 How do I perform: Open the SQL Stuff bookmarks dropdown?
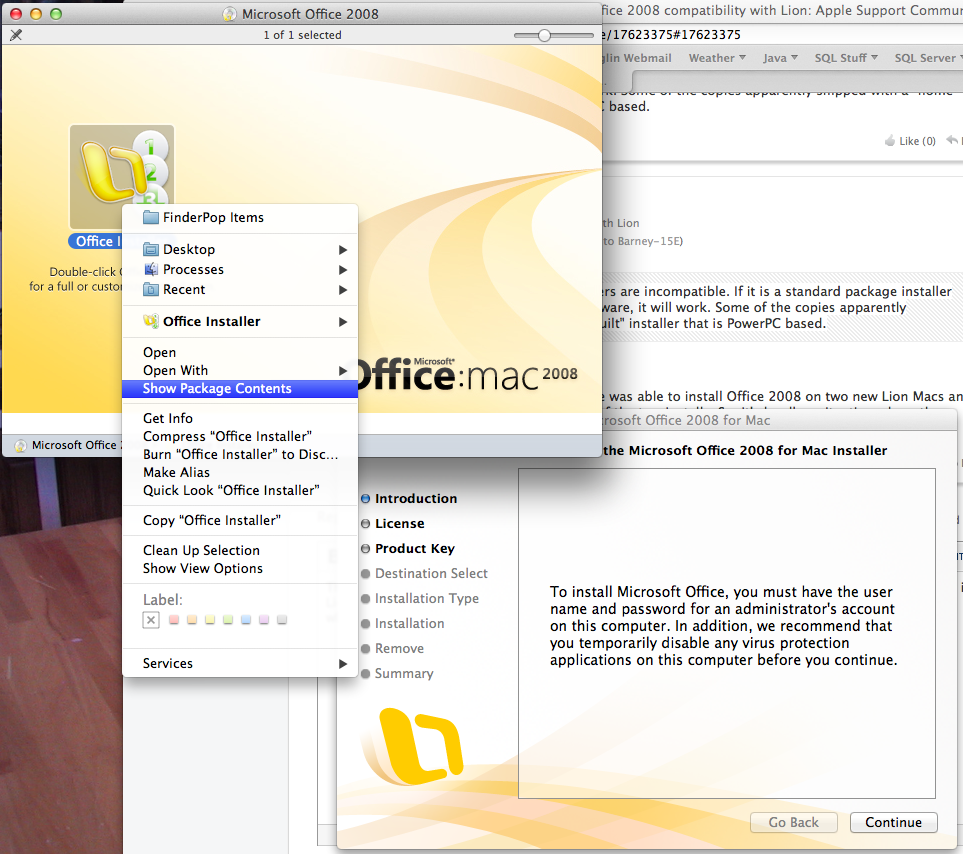(846, 58)
